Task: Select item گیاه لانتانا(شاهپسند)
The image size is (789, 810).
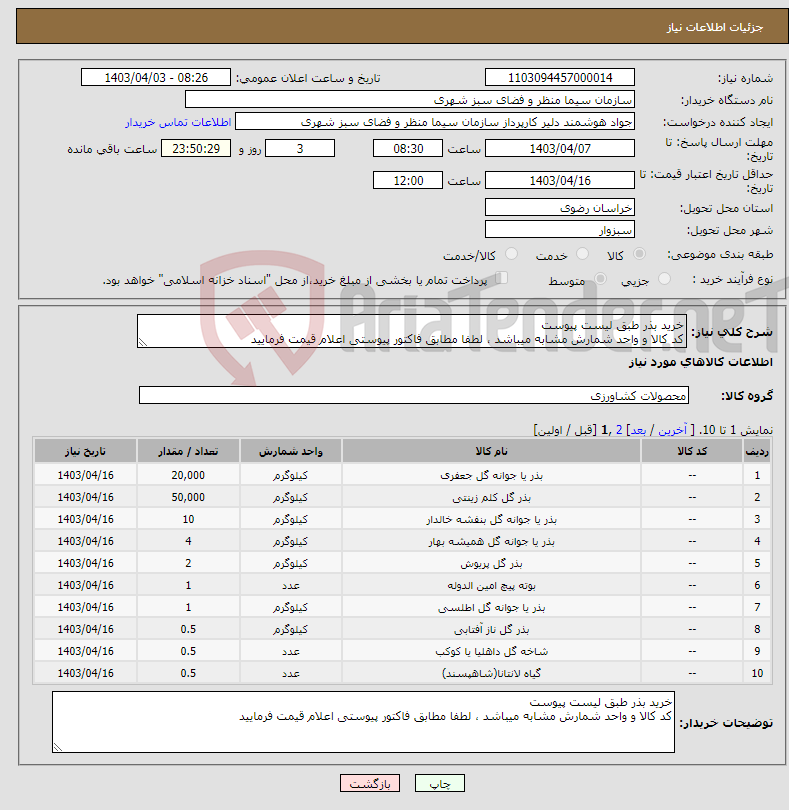Action: tap(491, 673)
